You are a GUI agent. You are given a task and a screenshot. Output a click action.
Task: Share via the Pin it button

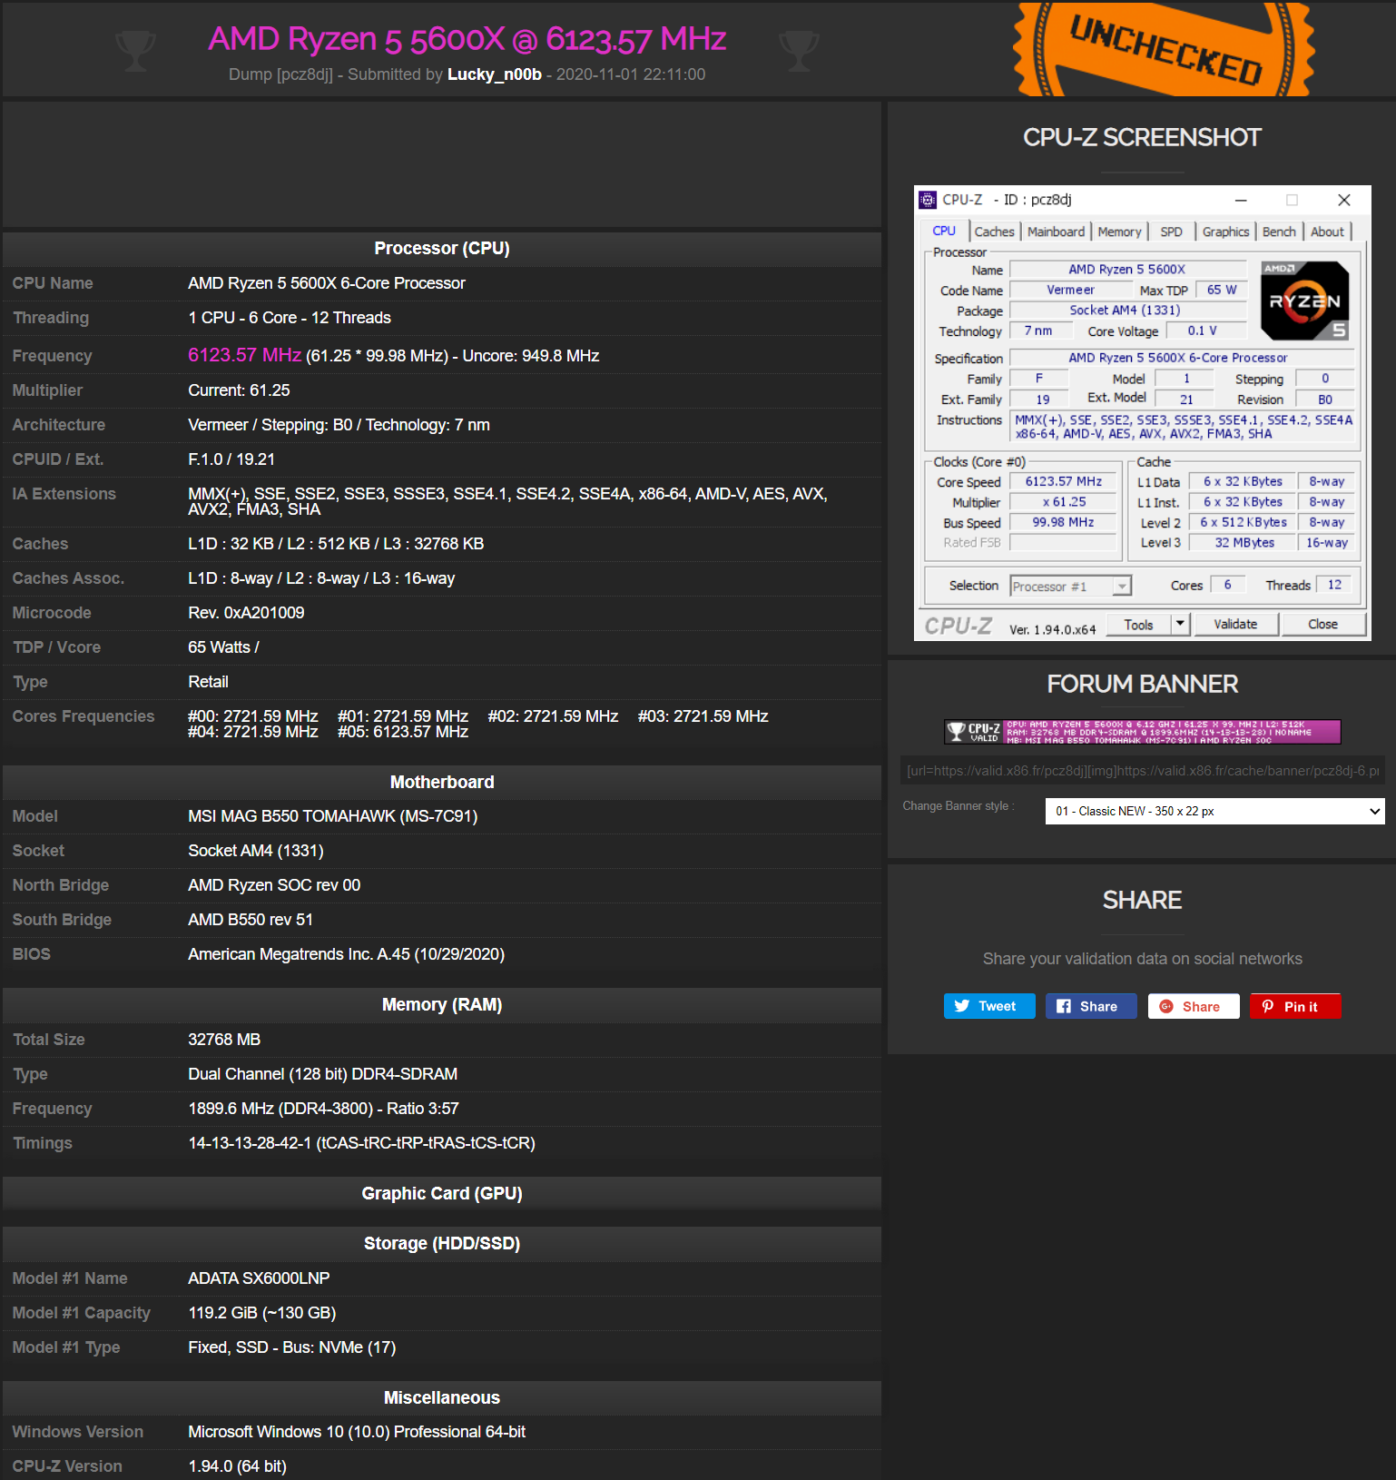[x=1295, y=1006]
